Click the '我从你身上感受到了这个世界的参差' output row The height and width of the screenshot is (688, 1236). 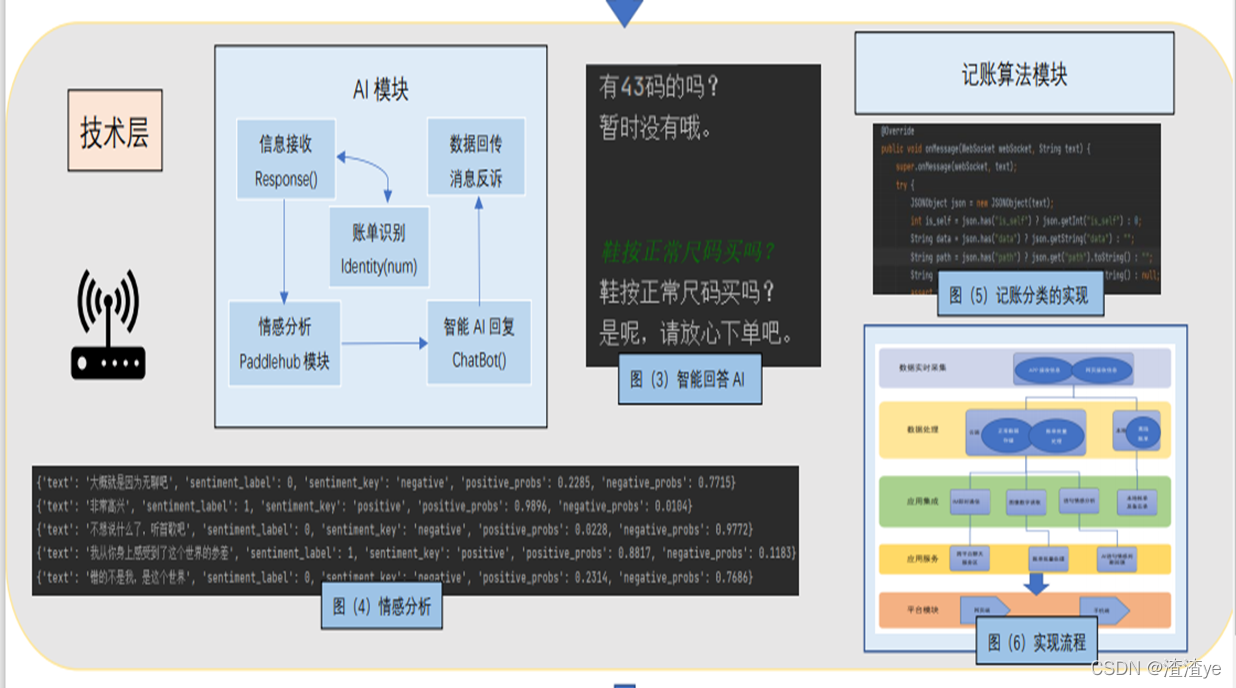(x=416, y=553)
